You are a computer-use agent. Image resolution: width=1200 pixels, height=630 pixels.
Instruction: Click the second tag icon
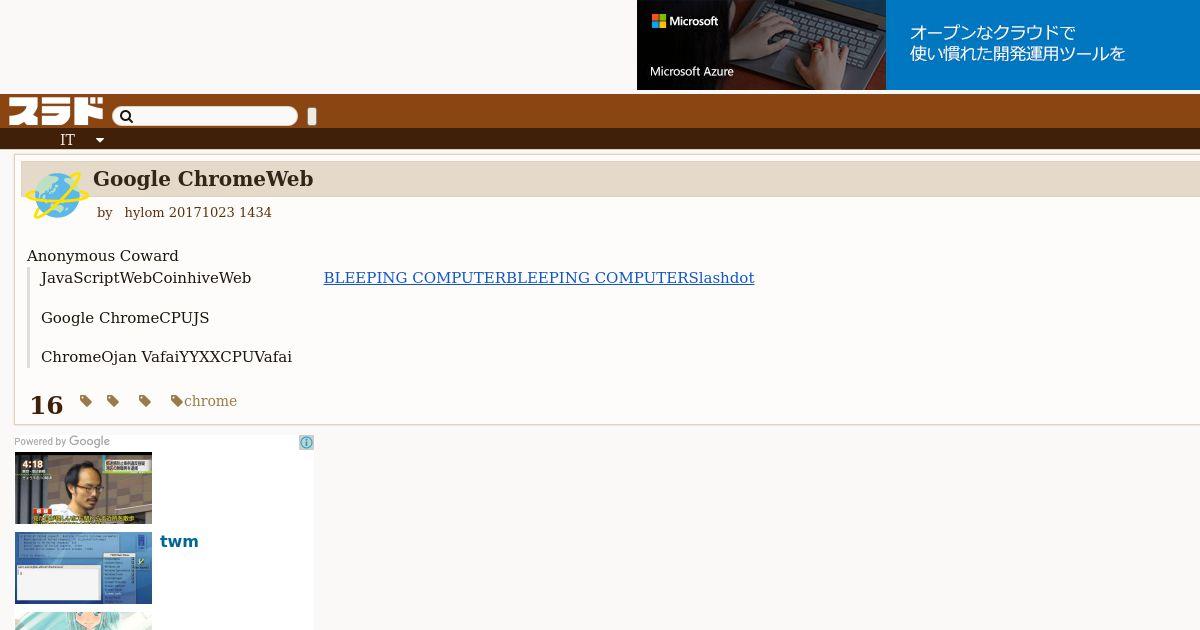coord(113,401)
